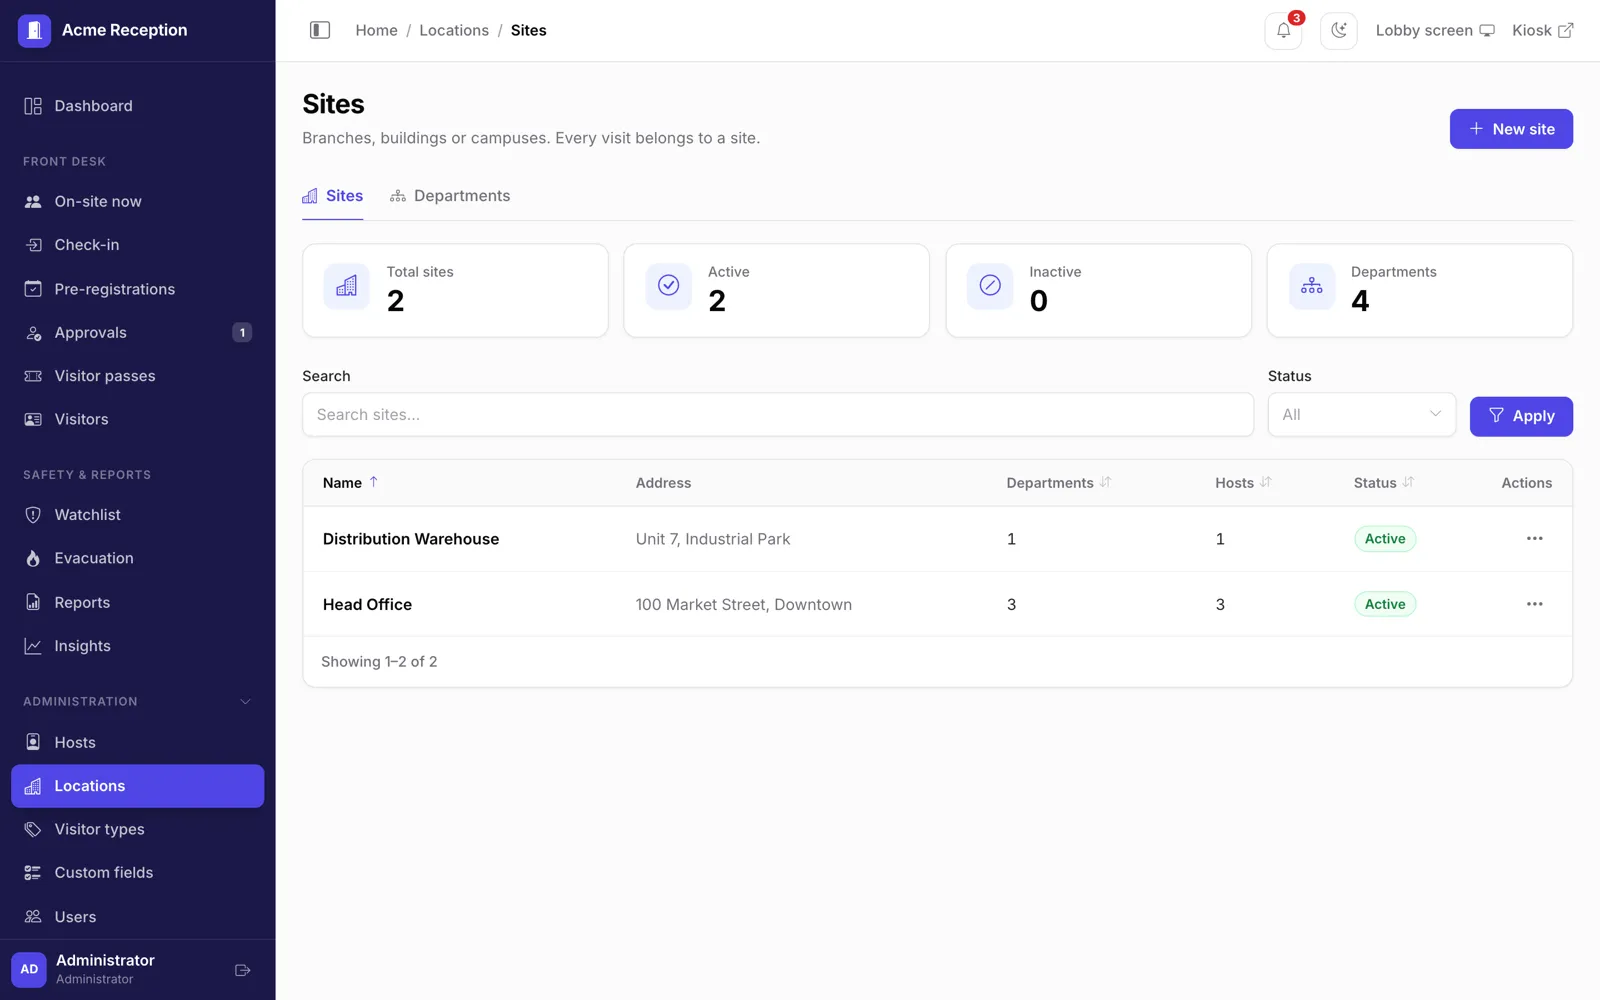Click the Distribution Warehouse site name
This screenshot has width=1600, height=1000.
411,539
